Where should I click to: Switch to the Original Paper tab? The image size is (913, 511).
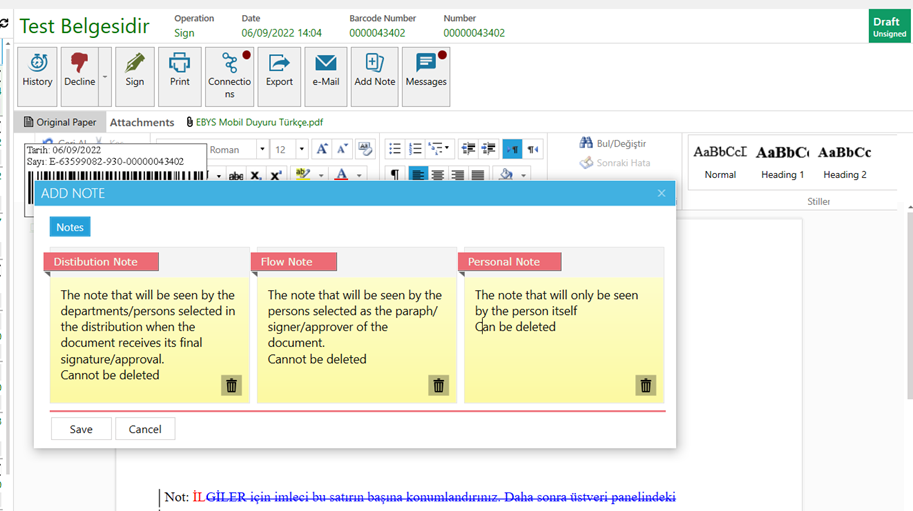pyautogui.click(x=60, y=122)
